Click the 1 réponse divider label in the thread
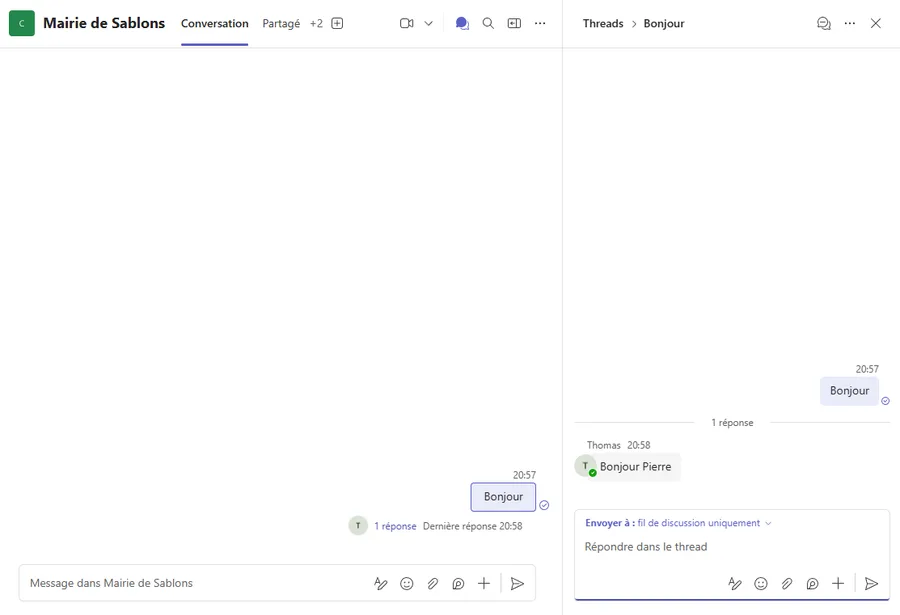900x615 pixels. [732, 423]
